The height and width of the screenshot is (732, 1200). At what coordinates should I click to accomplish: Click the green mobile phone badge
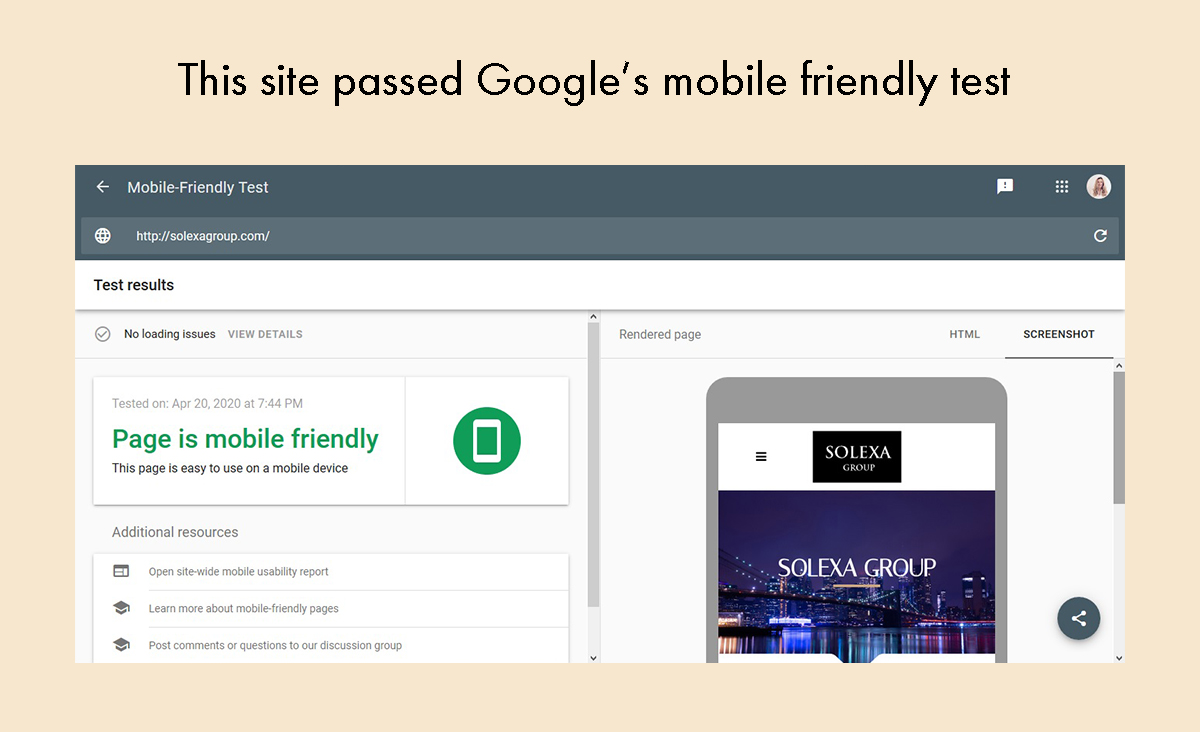[487, 440]
